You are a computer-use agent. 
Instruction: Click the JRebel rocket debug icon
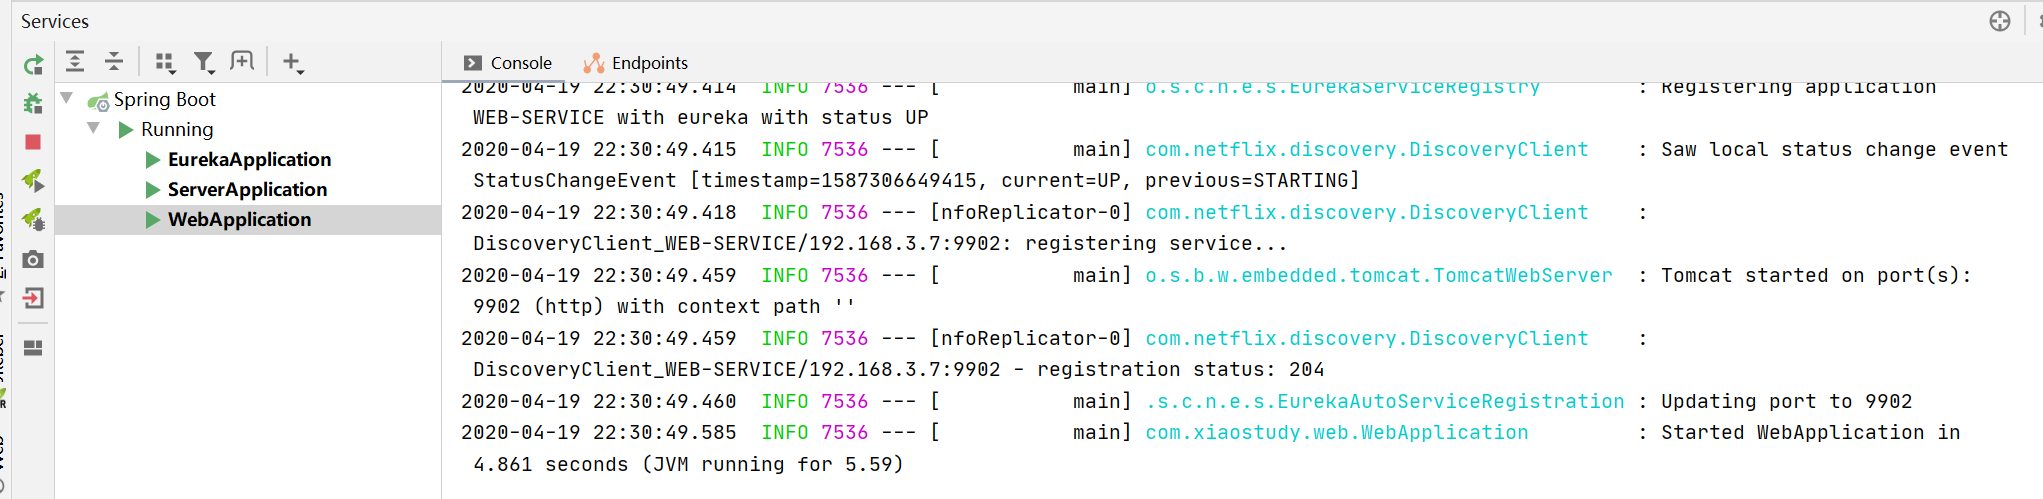(x=33, y=219)
